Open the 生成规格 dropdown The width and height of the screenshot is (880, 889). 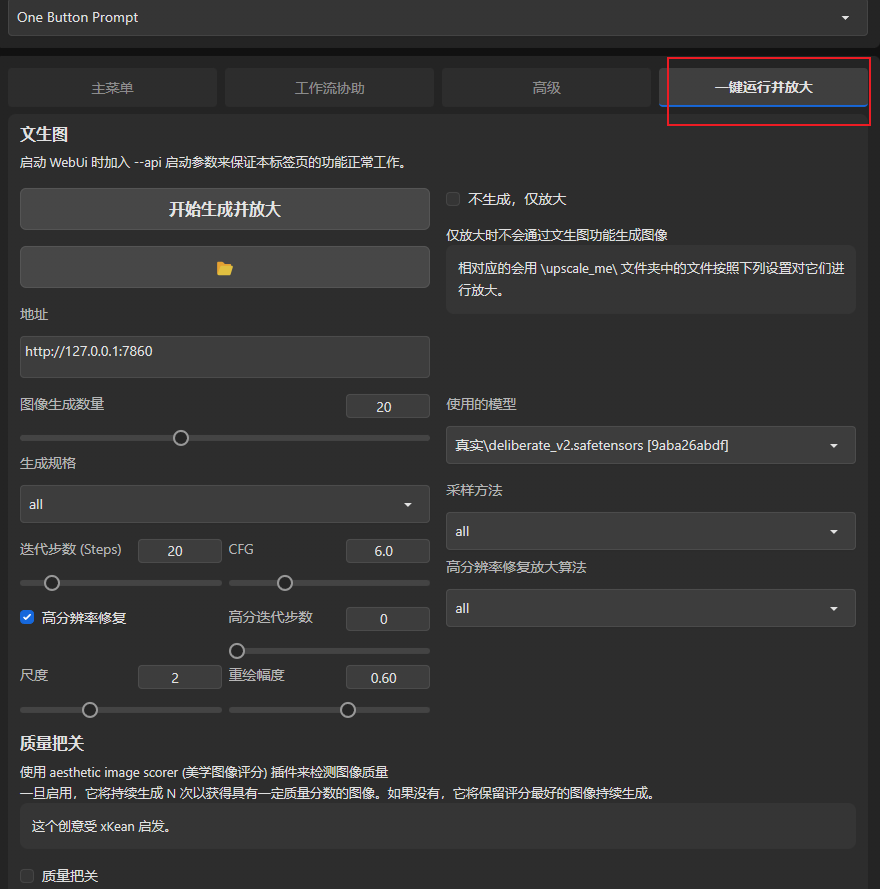pos(224,504)
